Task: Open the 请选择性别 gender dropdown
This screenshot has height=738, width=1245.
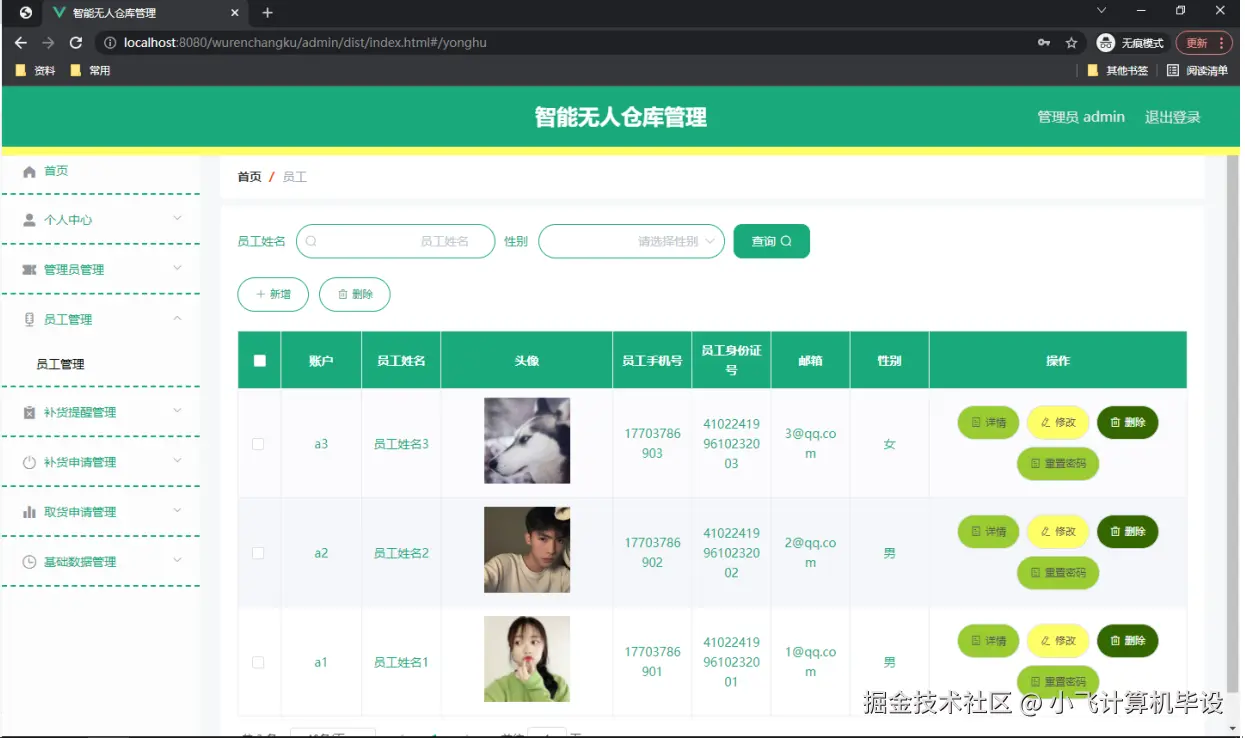Action: (631, 241)
